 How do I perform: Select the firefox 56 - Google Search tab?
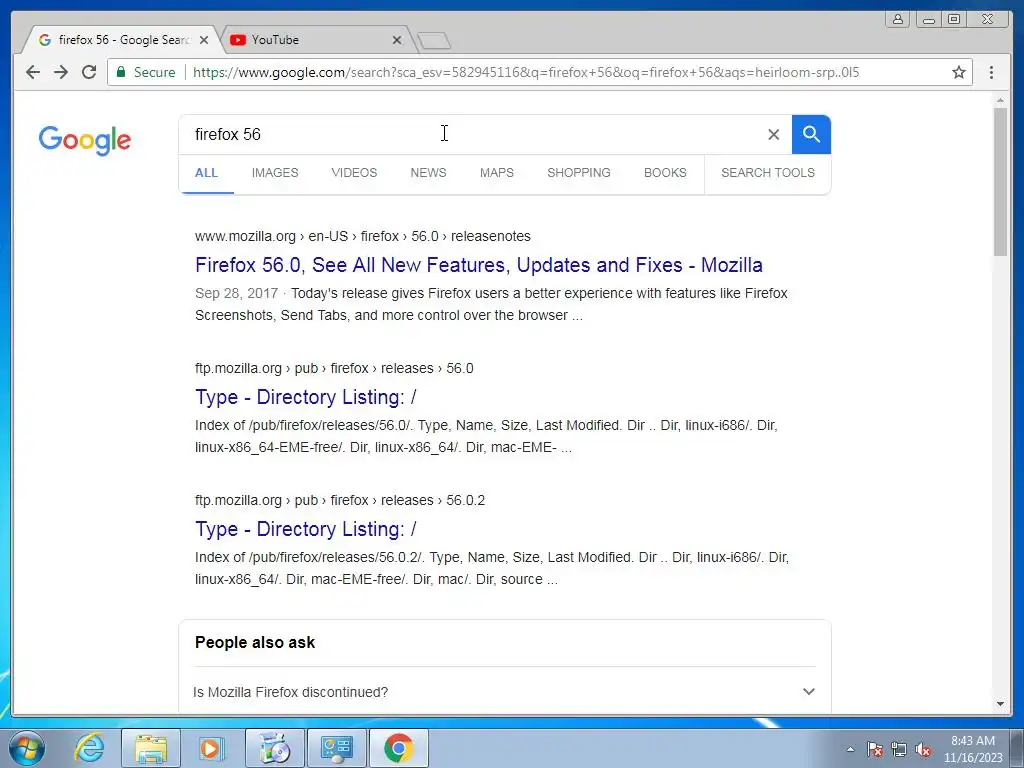[124, 40]
